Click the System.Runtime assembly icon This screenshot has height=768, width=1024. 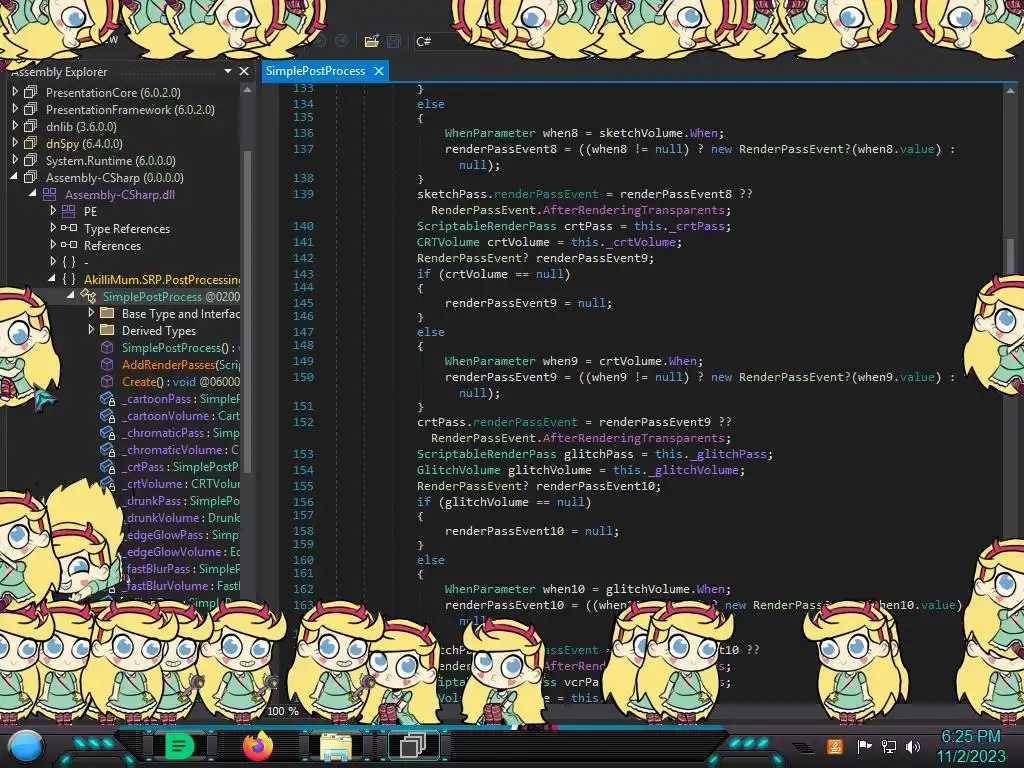[x=31, y=160]
